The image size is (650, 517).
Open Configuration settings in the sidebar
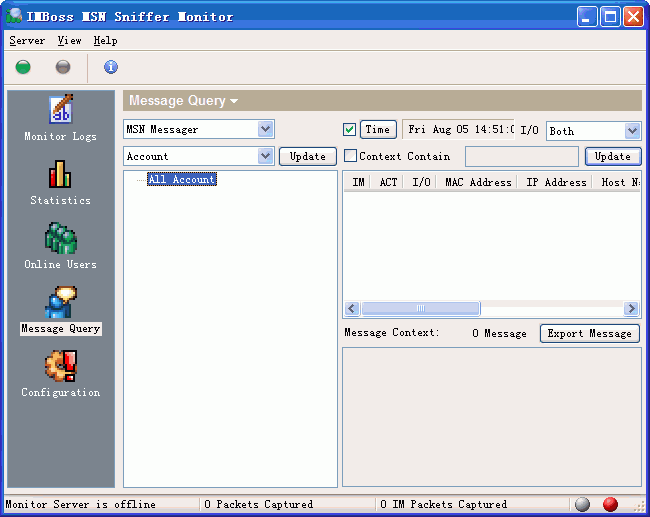[x=61, y=374]
